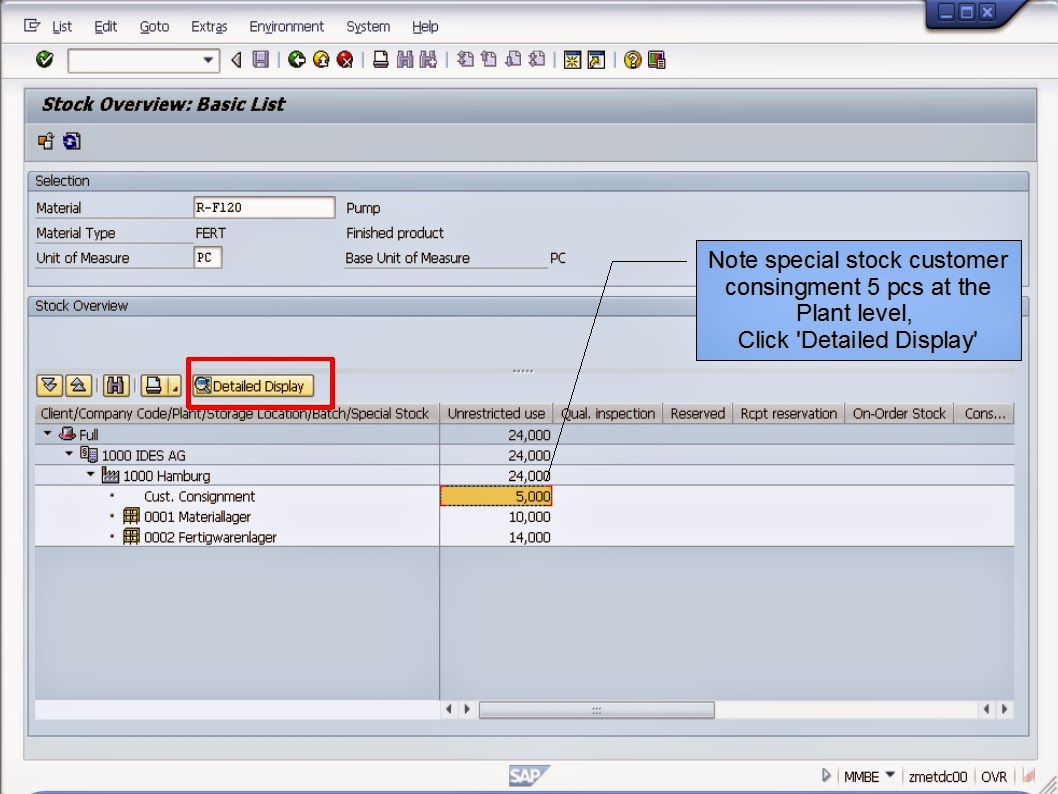
Task: Click the green Enter checkmark icon
Action: tap(45, 59)
